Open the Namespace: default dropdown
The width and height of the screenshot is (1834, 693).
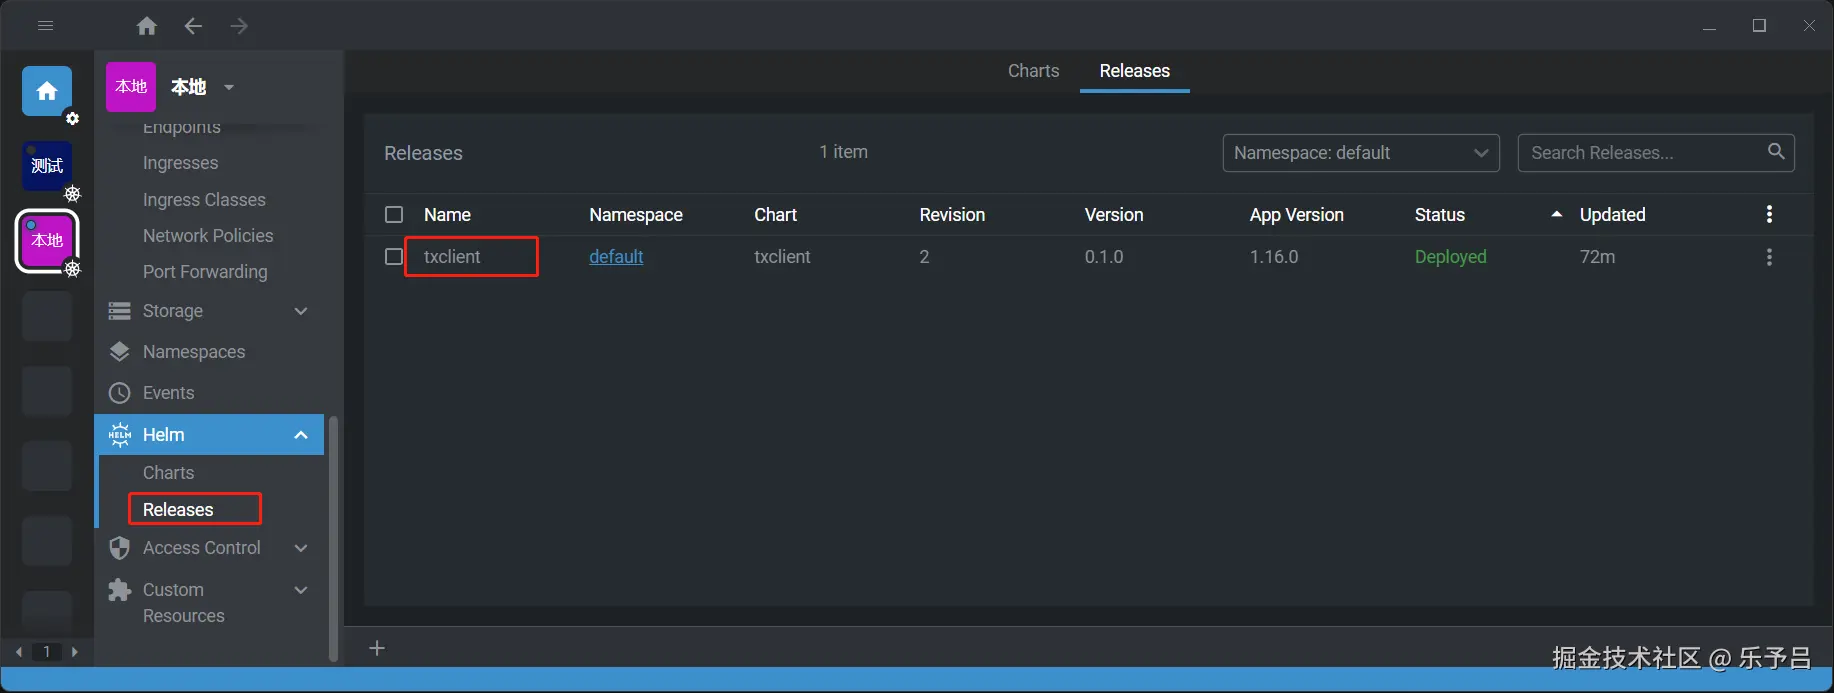(x=1361, y=153)
